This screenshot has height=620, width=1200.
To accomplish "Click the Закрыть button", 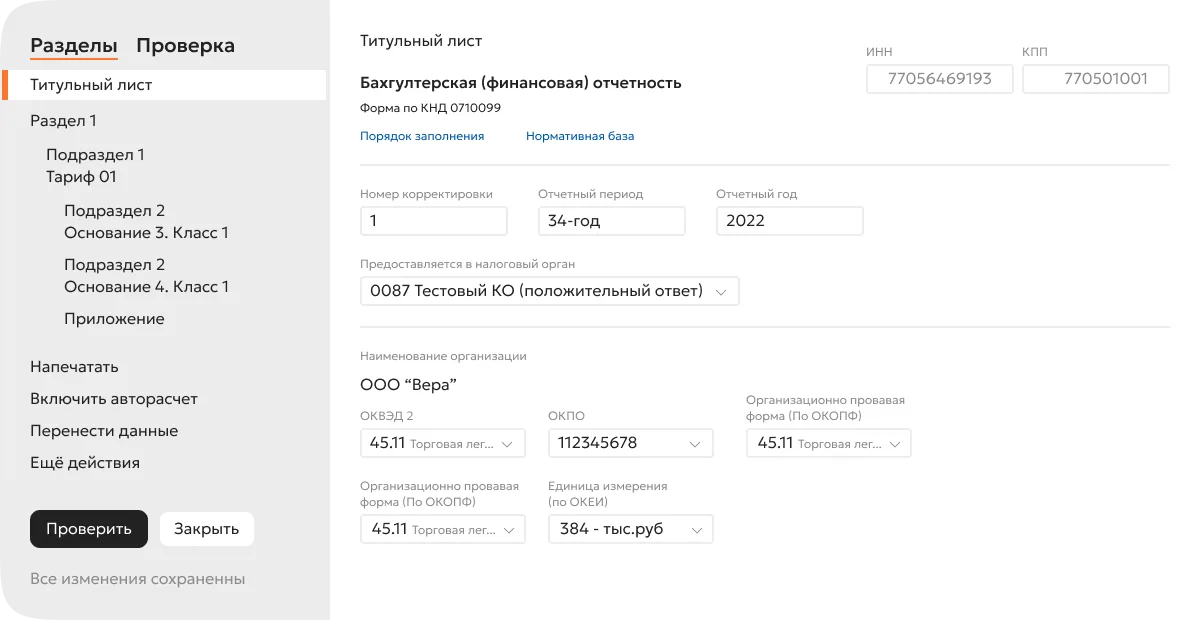I will point(207,529).
